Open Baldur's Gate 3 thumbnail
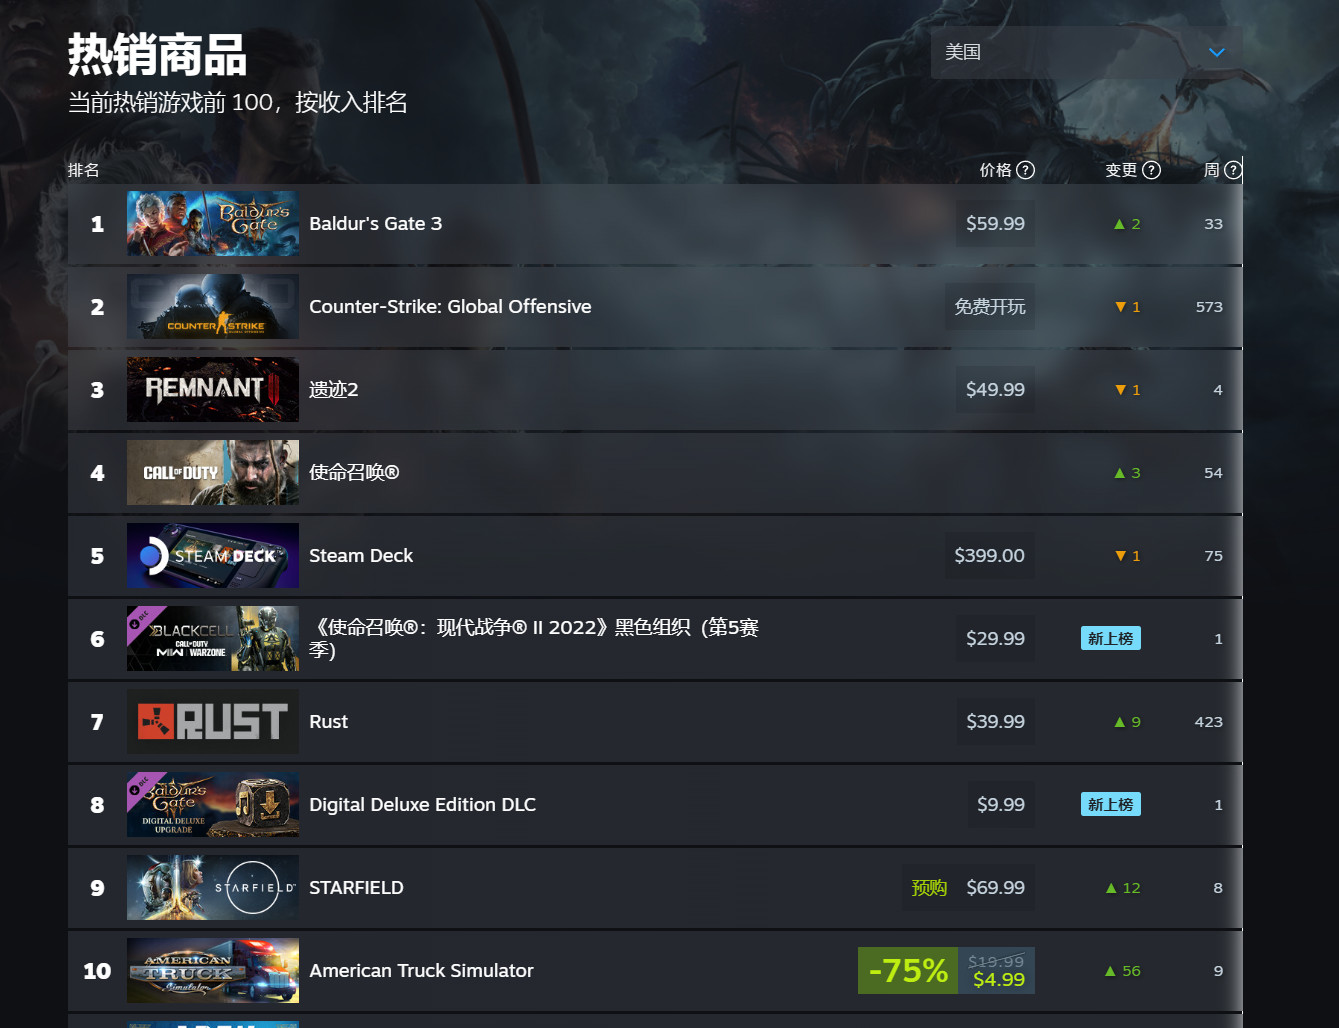 pos(213,224)
